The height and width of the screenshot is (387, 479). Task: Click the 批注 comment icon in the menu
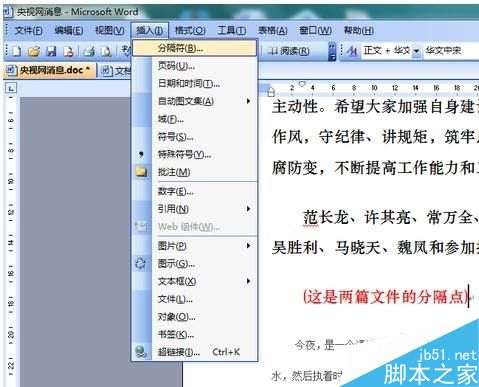point(141,172)
